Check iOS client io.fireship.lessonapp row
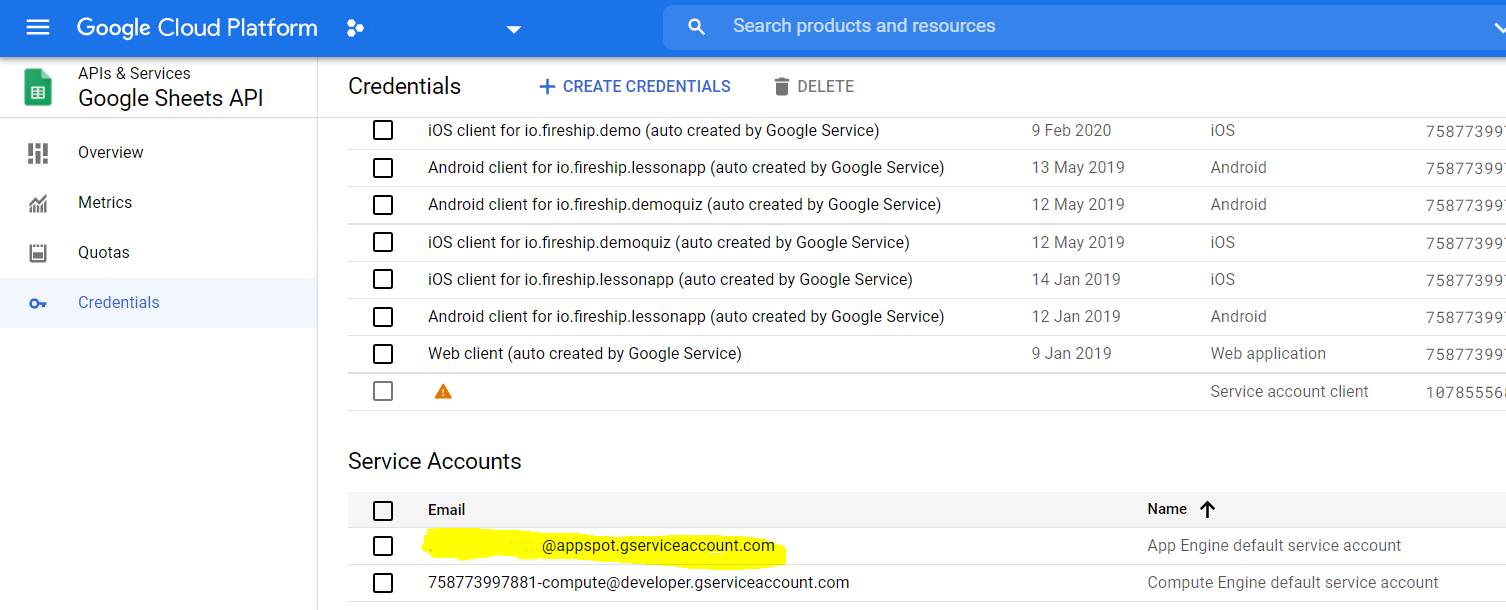1506x610 pixels. click(x=383, y=279)
